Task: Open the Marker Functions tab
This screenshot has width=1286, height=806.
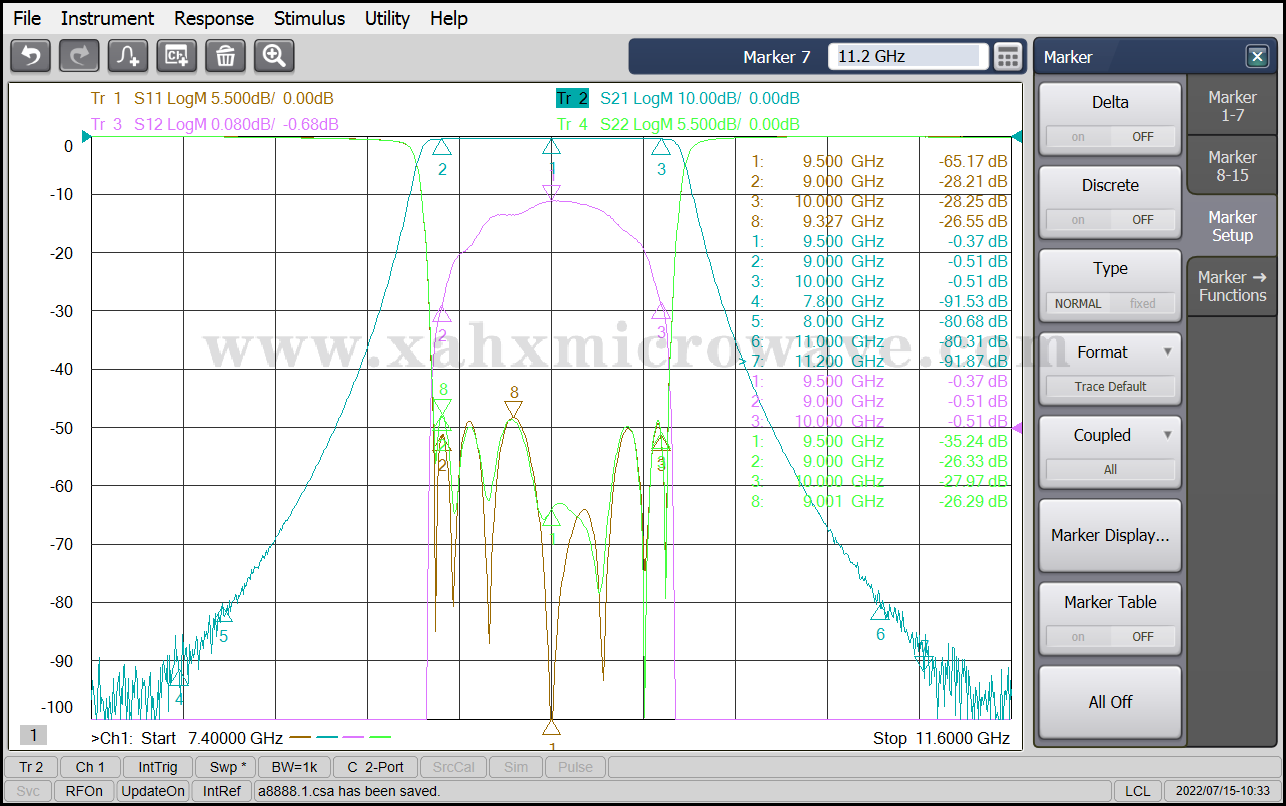Action: pyautogui.click(x=1232, y=286)
